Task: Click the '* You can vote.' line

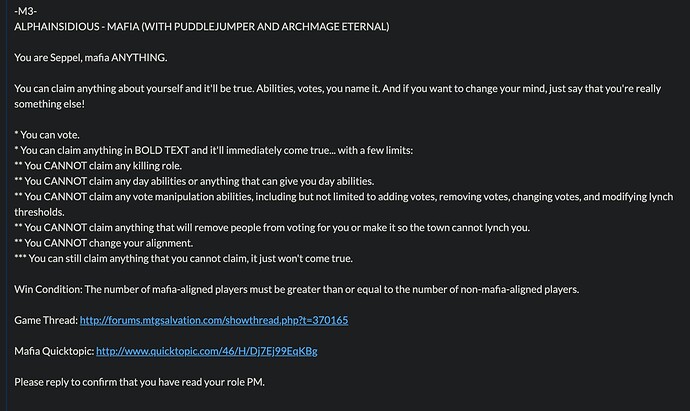Action: point(47,135)
